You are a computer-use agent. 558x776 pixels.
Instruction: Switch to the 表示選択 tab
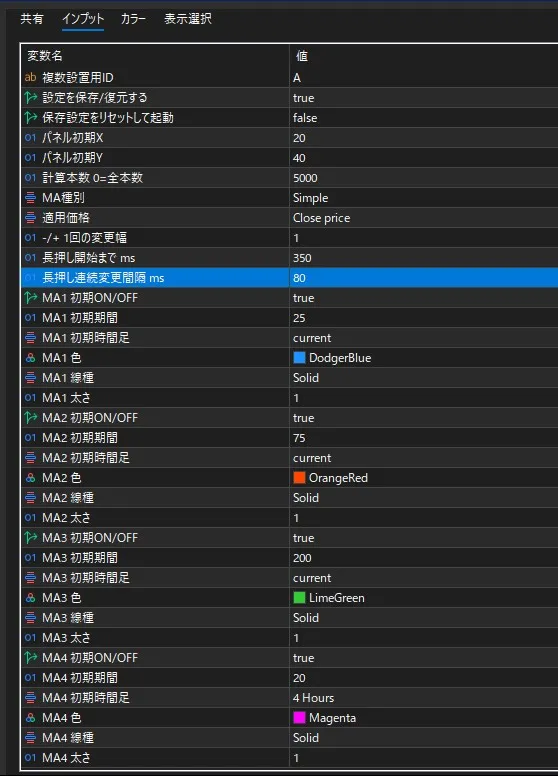point(188,19)
